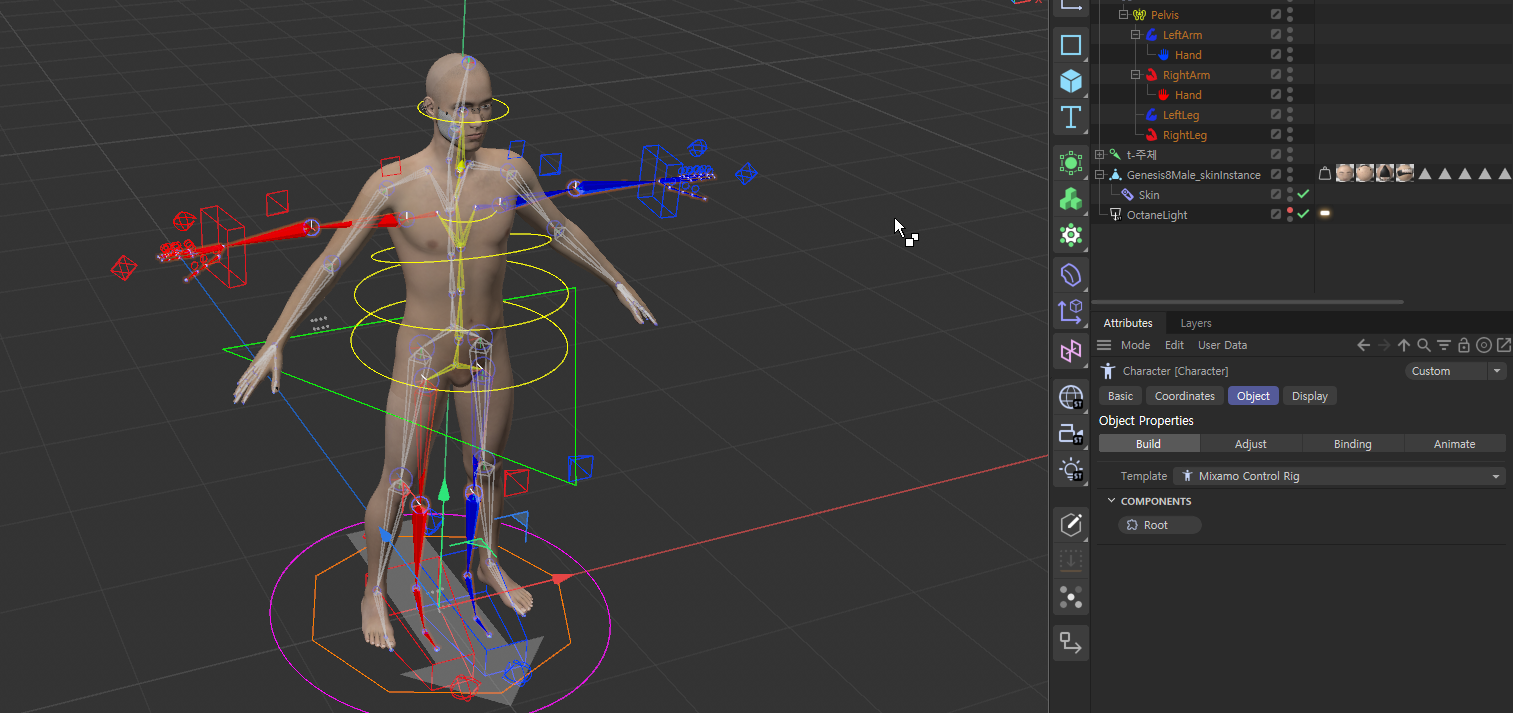Open the Attributes hamburger menu icon
The width and height of the screenshot is (1513, 713).
(x=1104, y=345)
